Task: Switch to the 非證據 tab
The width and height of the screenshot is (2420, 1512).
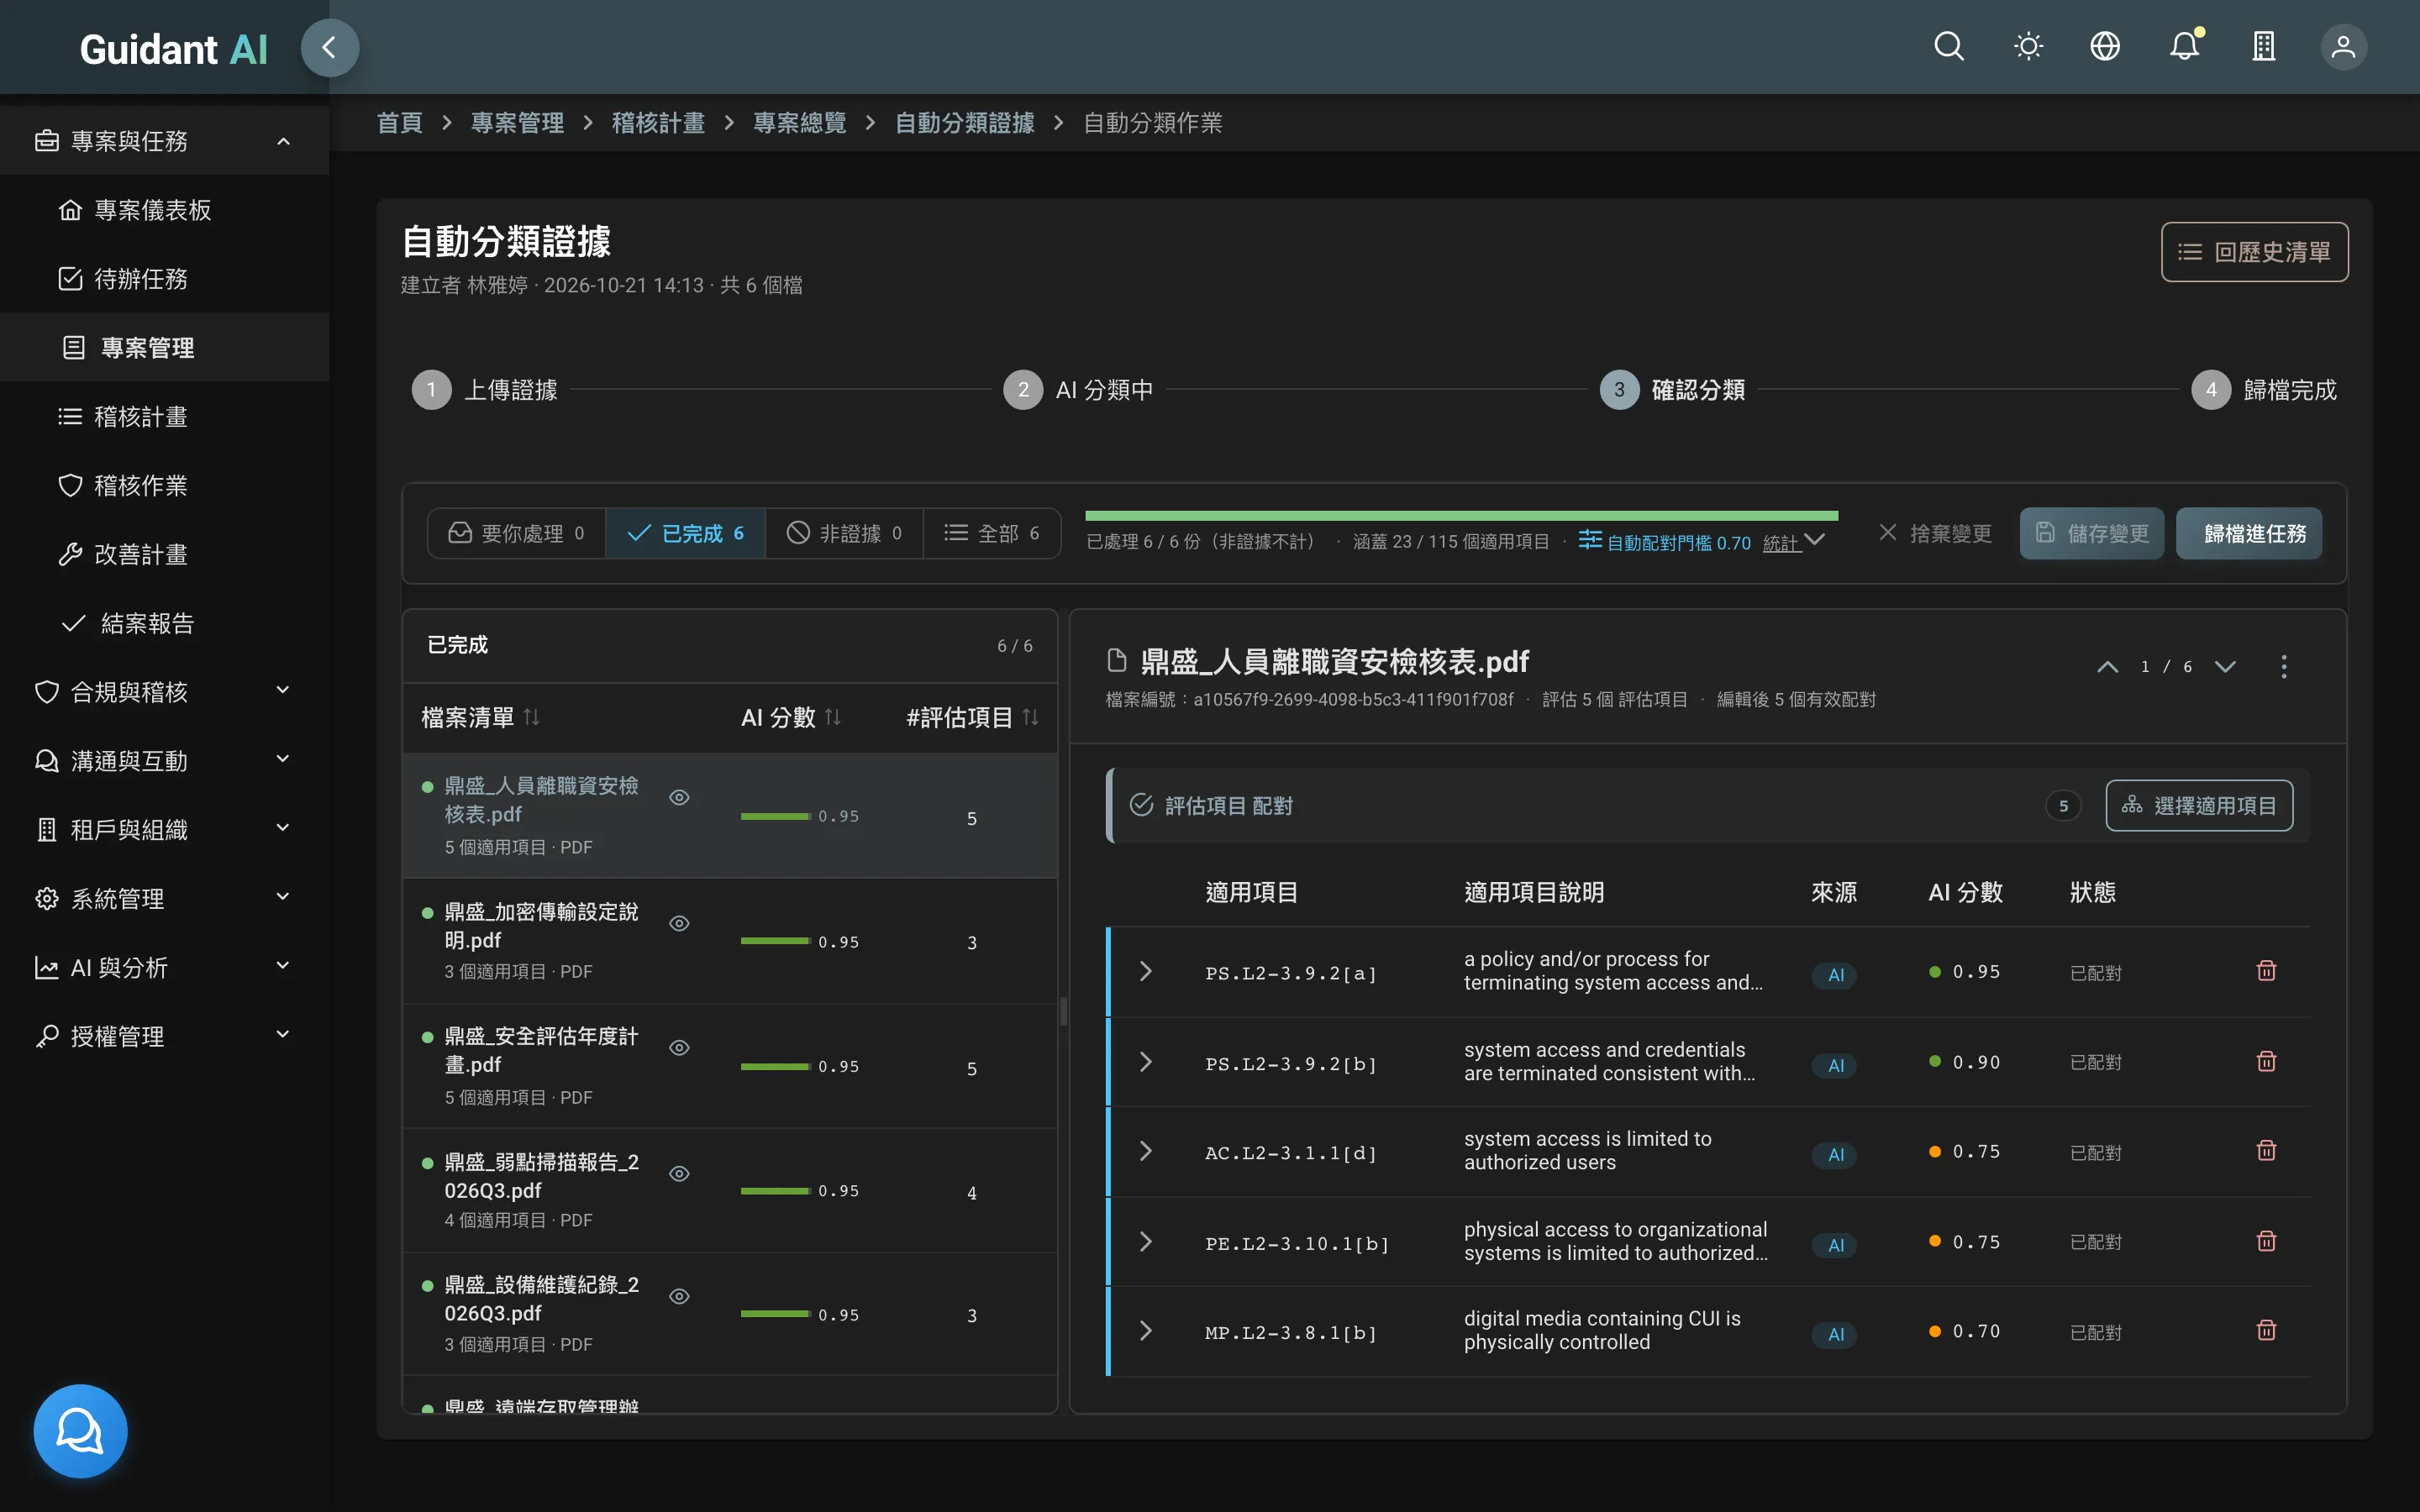Action: coord(844,533)
